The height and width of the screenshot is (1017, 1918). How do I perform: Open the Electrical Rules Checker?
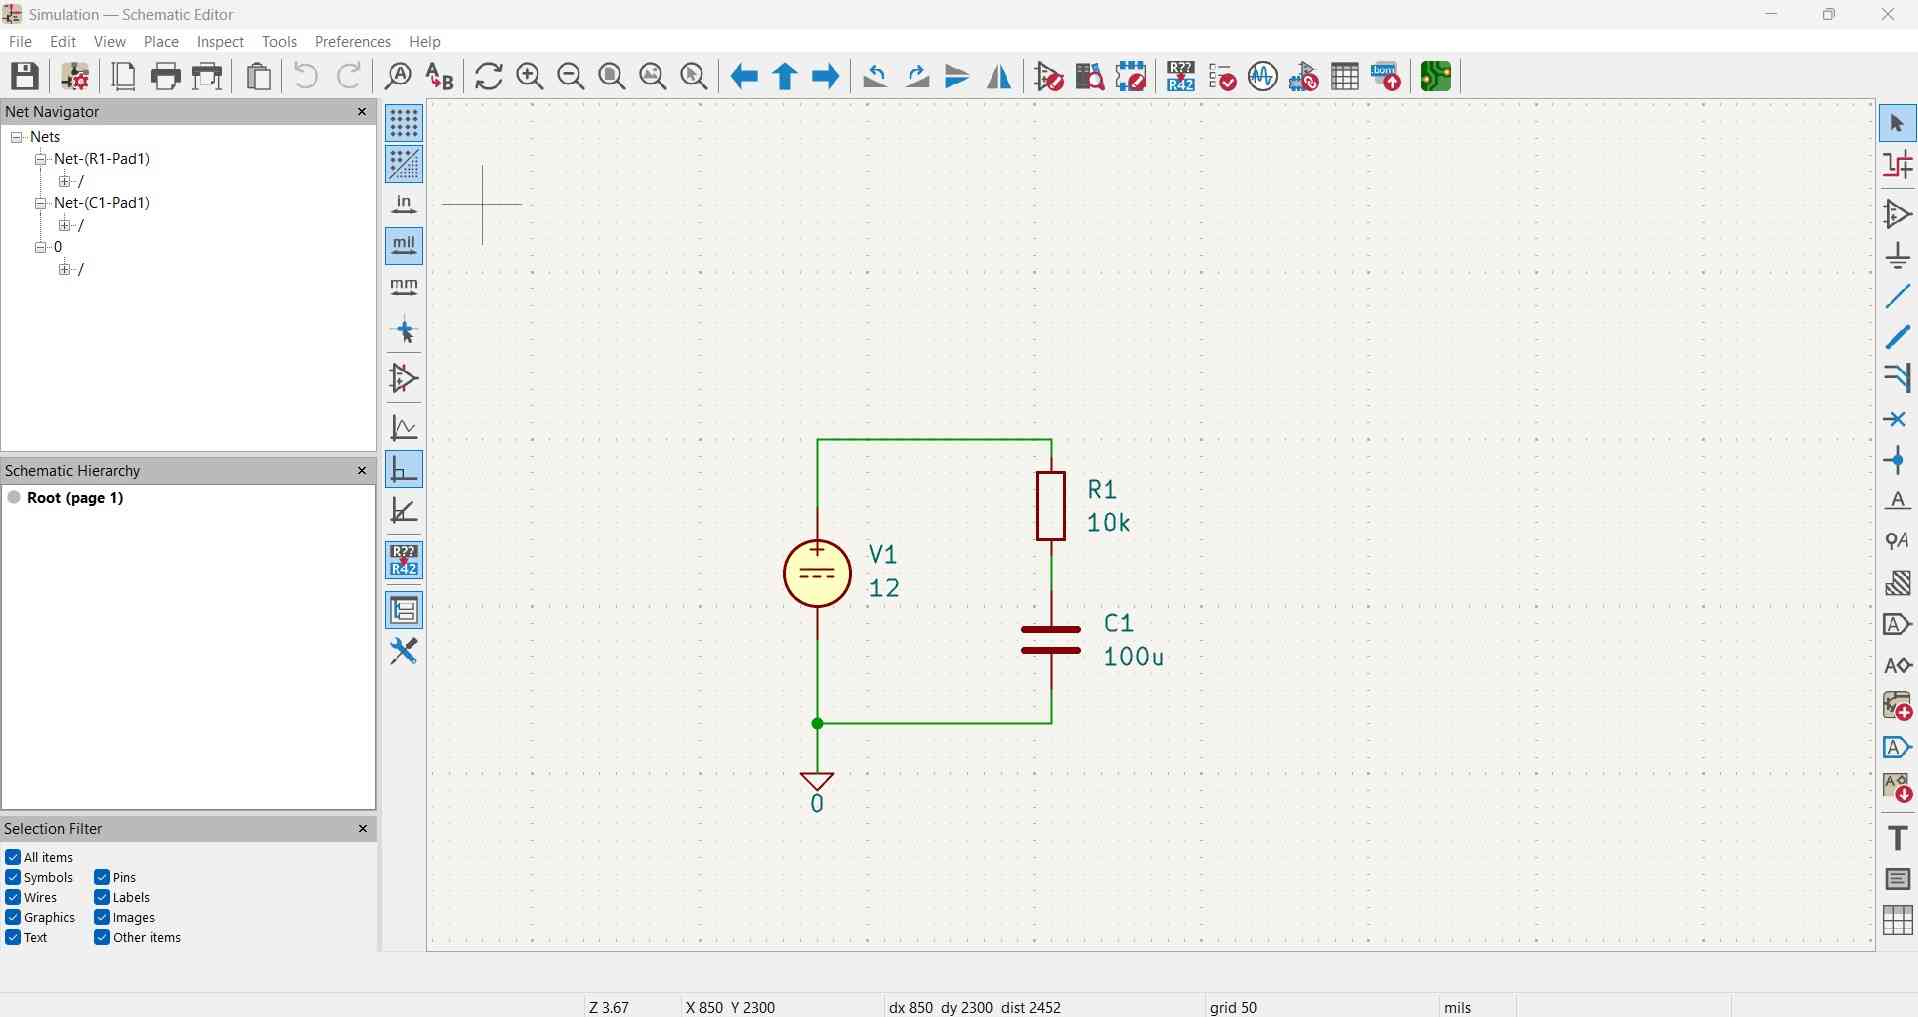1222,76
